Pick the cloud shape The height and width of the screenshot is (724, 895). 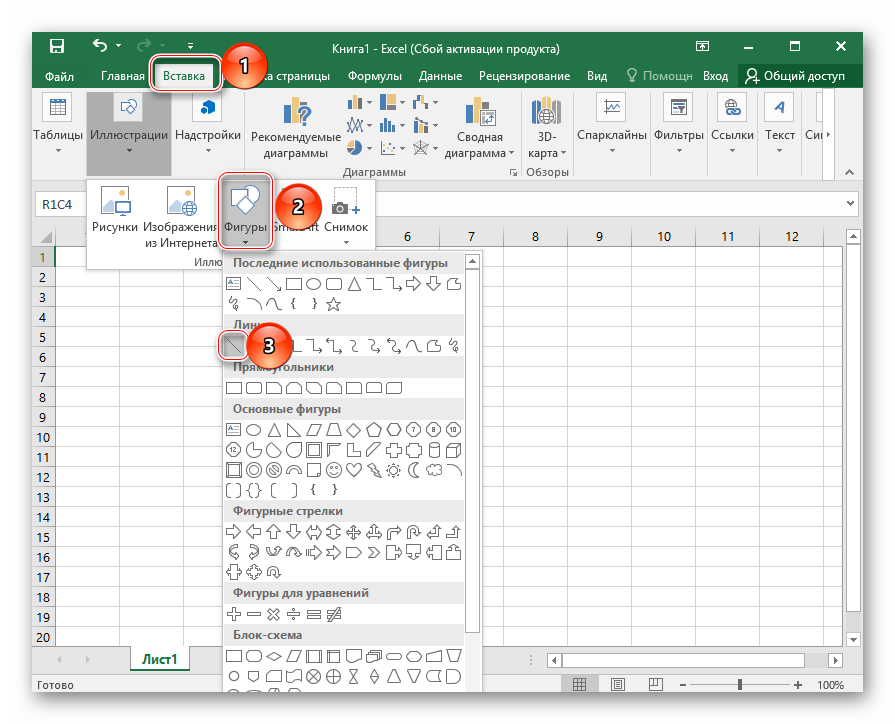[434, 470]
